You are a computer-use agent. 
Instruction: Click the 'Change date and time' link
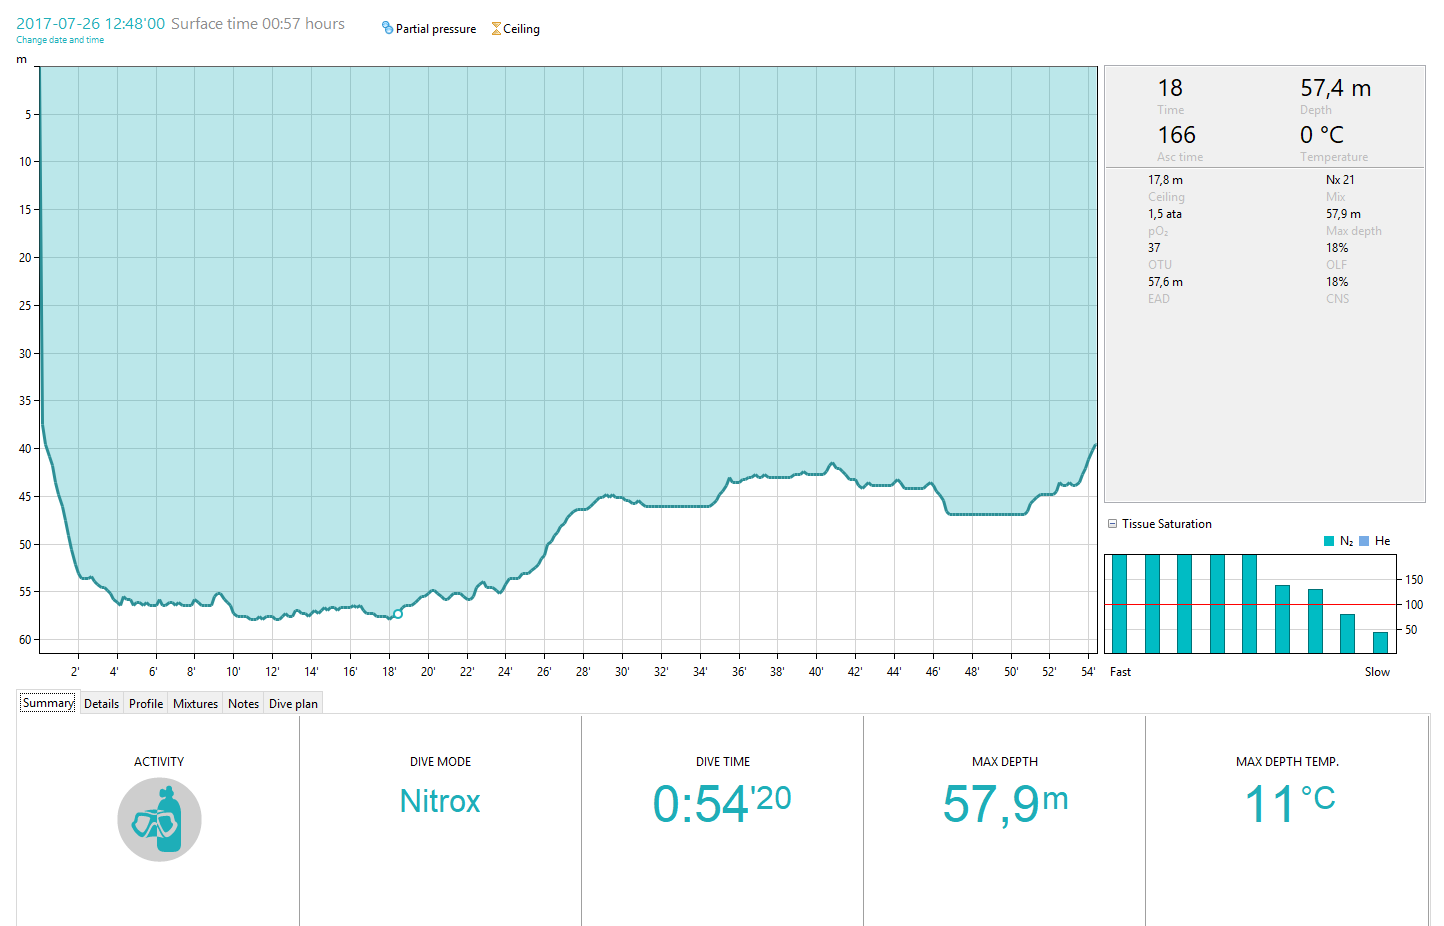click(60, 40)
